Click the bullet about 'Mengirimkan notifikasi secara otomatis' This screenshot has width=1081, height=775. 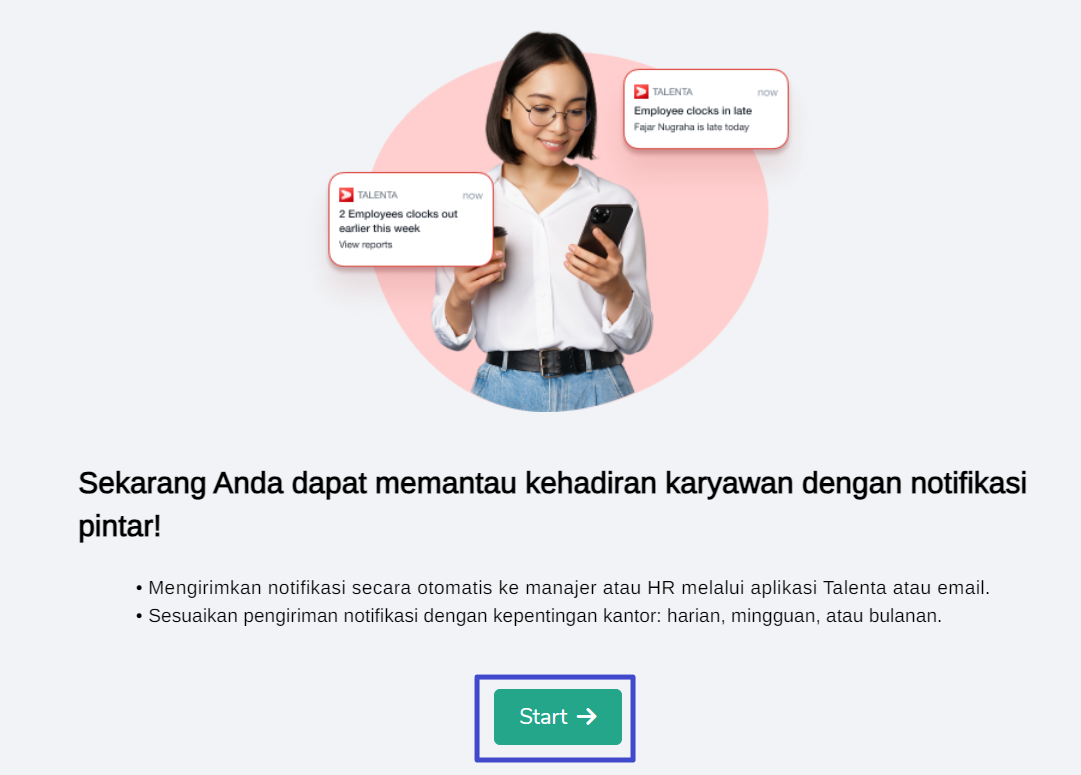click(563, 587)
